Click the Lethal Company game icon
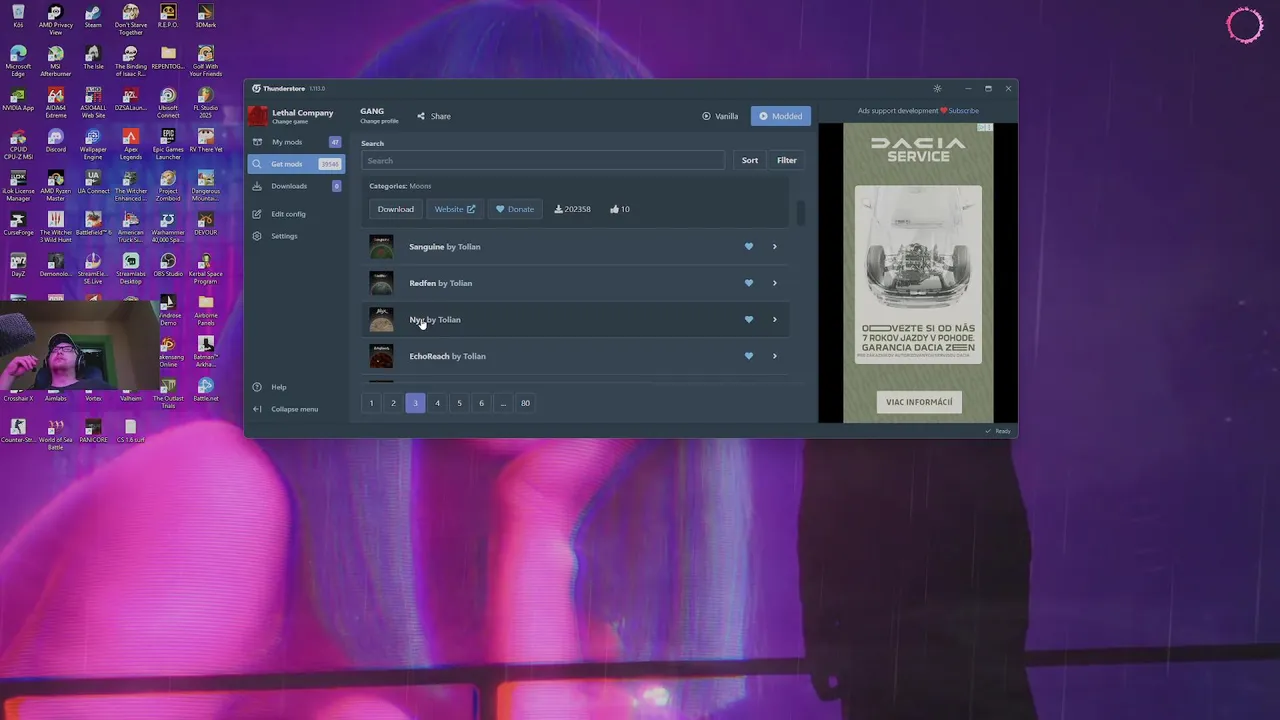The image size is (1280, 720). pyautogui.click(x=258, y=116)
